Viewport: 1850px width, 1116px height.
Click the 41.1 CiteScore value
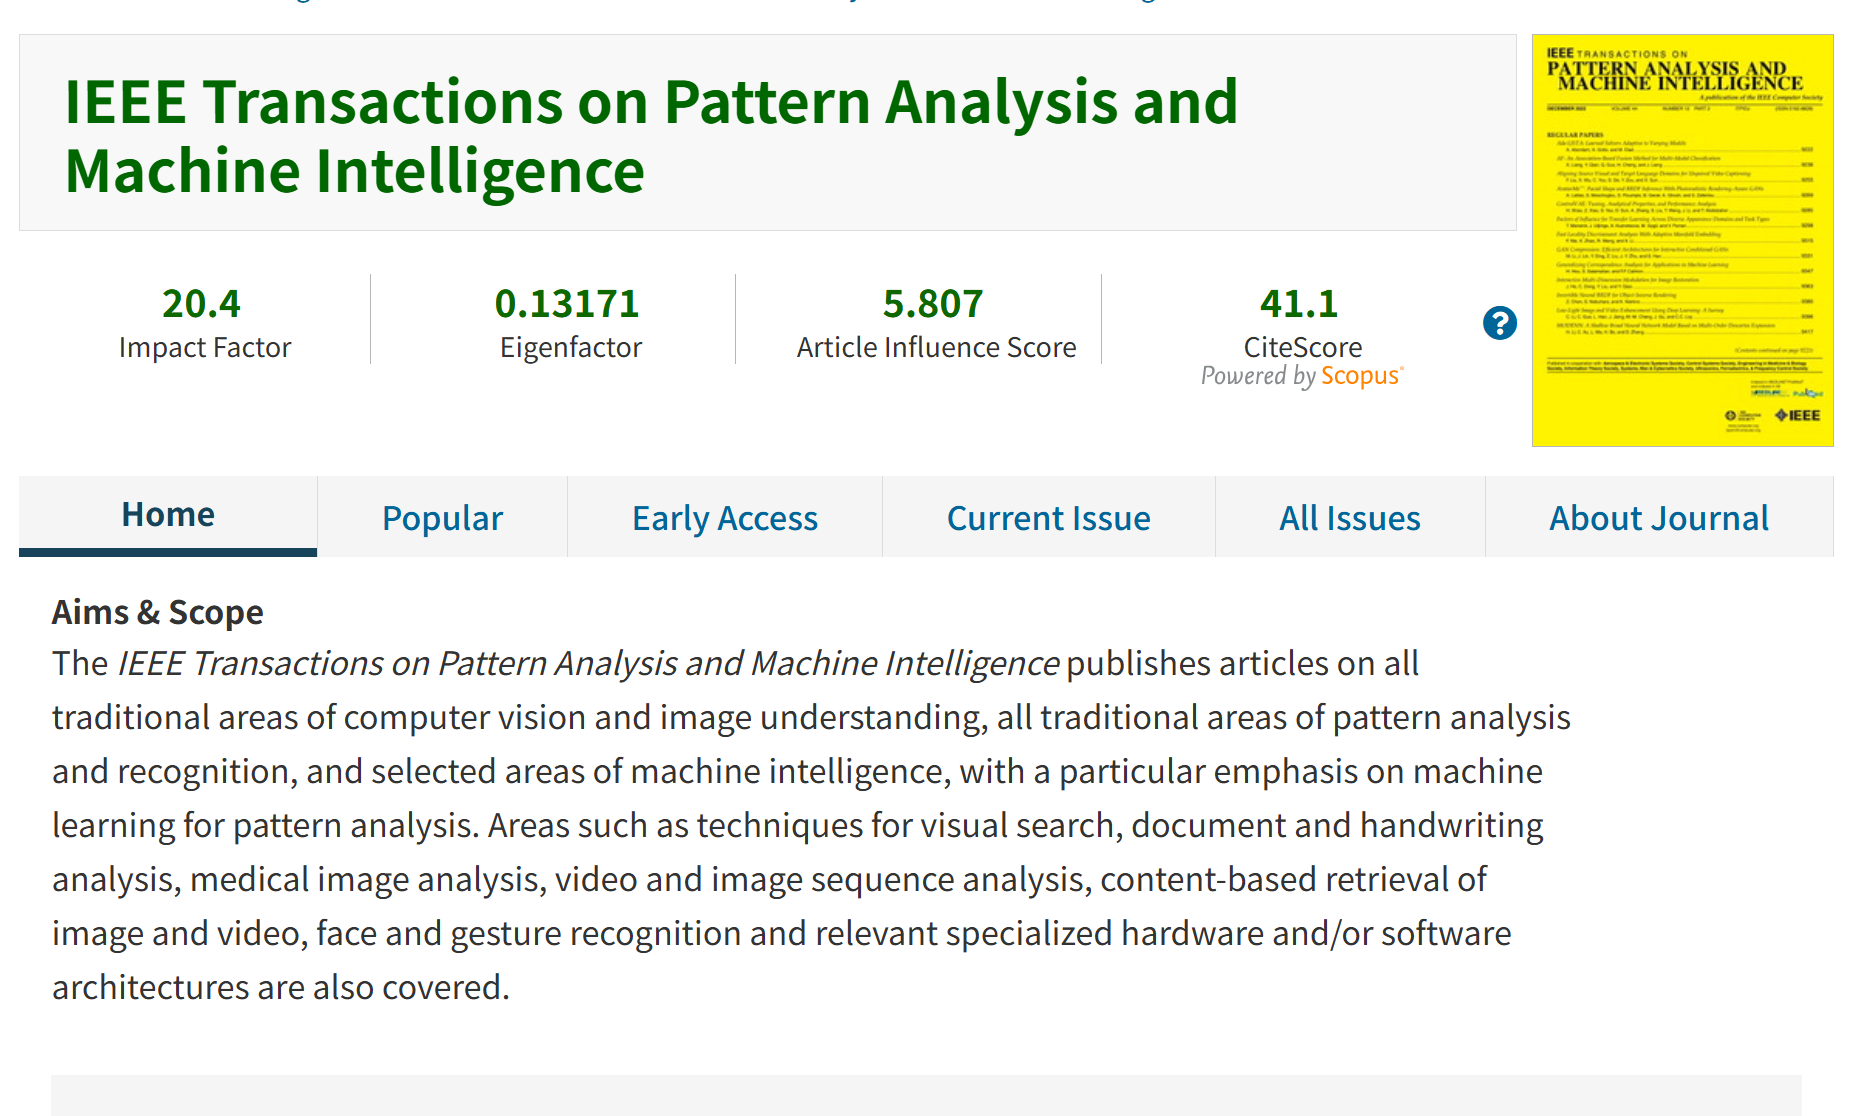pyautogui.click(x=1299, y=303)
